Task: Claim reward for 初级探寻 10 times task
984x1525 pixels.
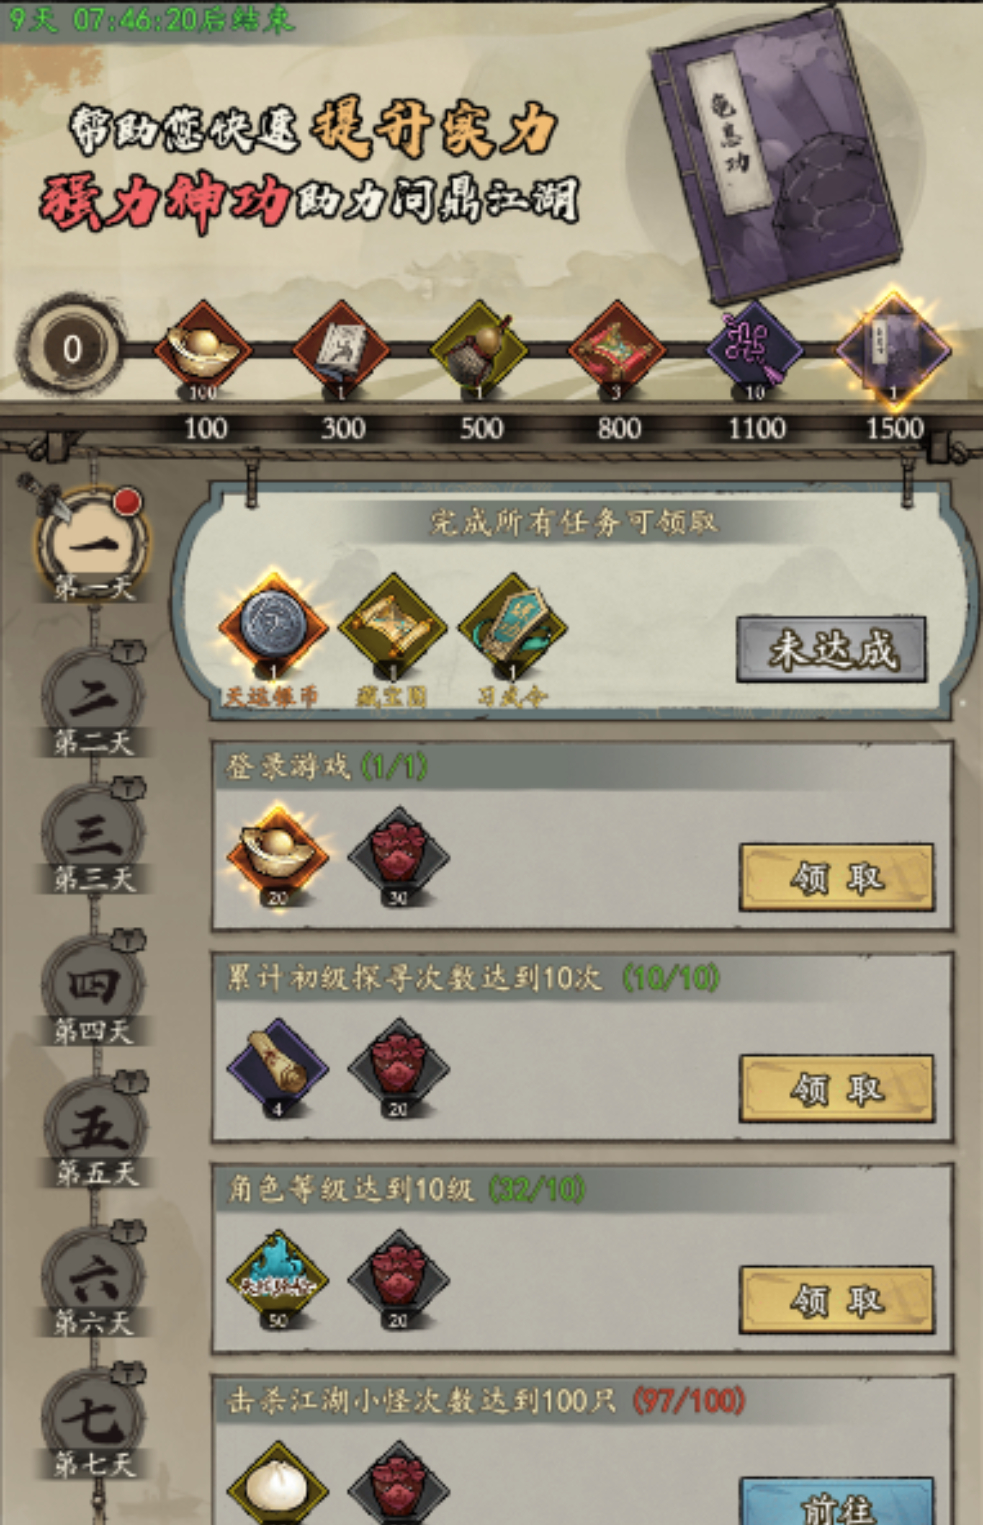Action: coord(837,1088)
